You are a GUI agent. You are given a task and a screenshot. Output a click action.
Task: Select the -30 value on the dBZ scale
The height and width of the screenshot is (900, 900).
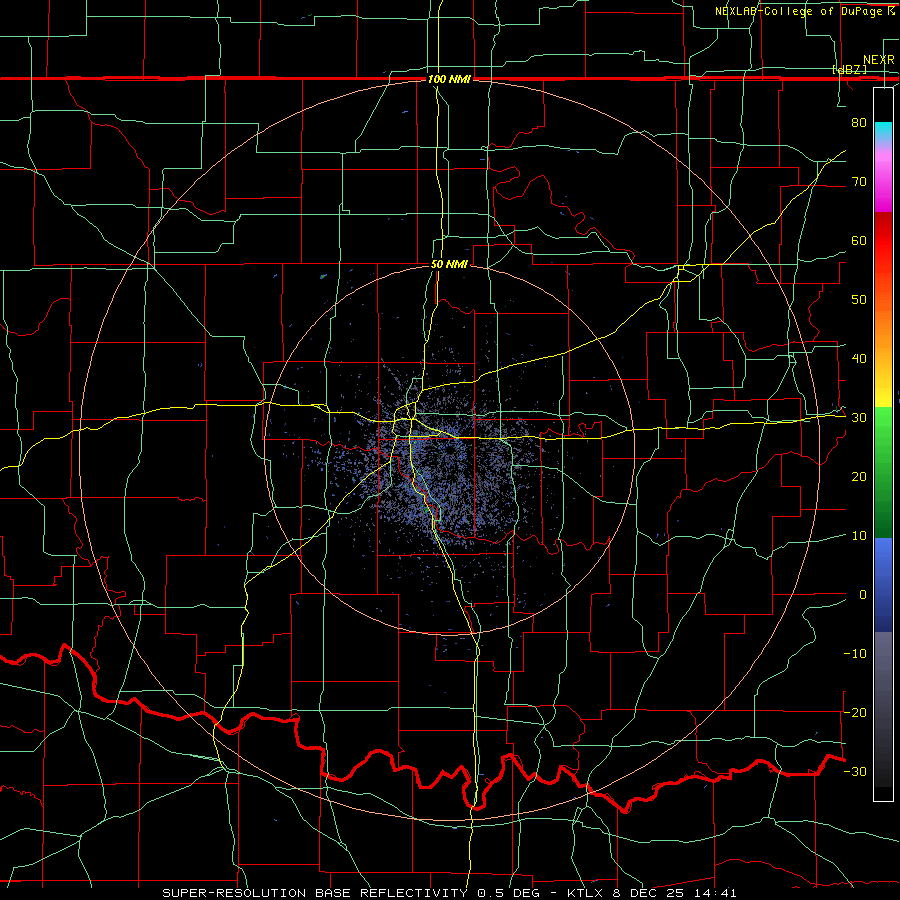855,772
